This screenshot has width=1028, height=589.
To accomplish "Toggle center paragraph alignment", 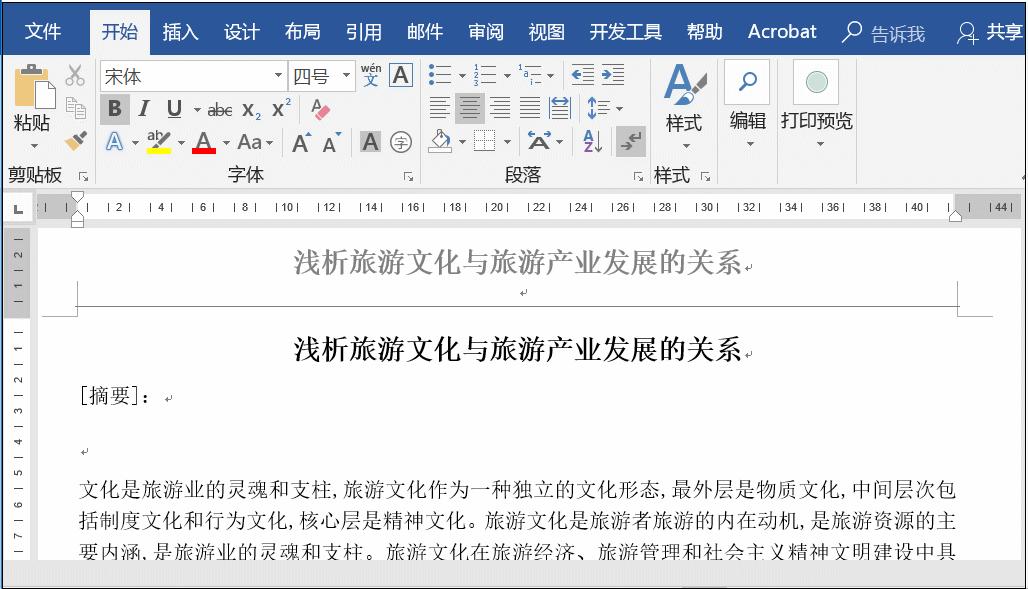I will (x=470, y=108).
